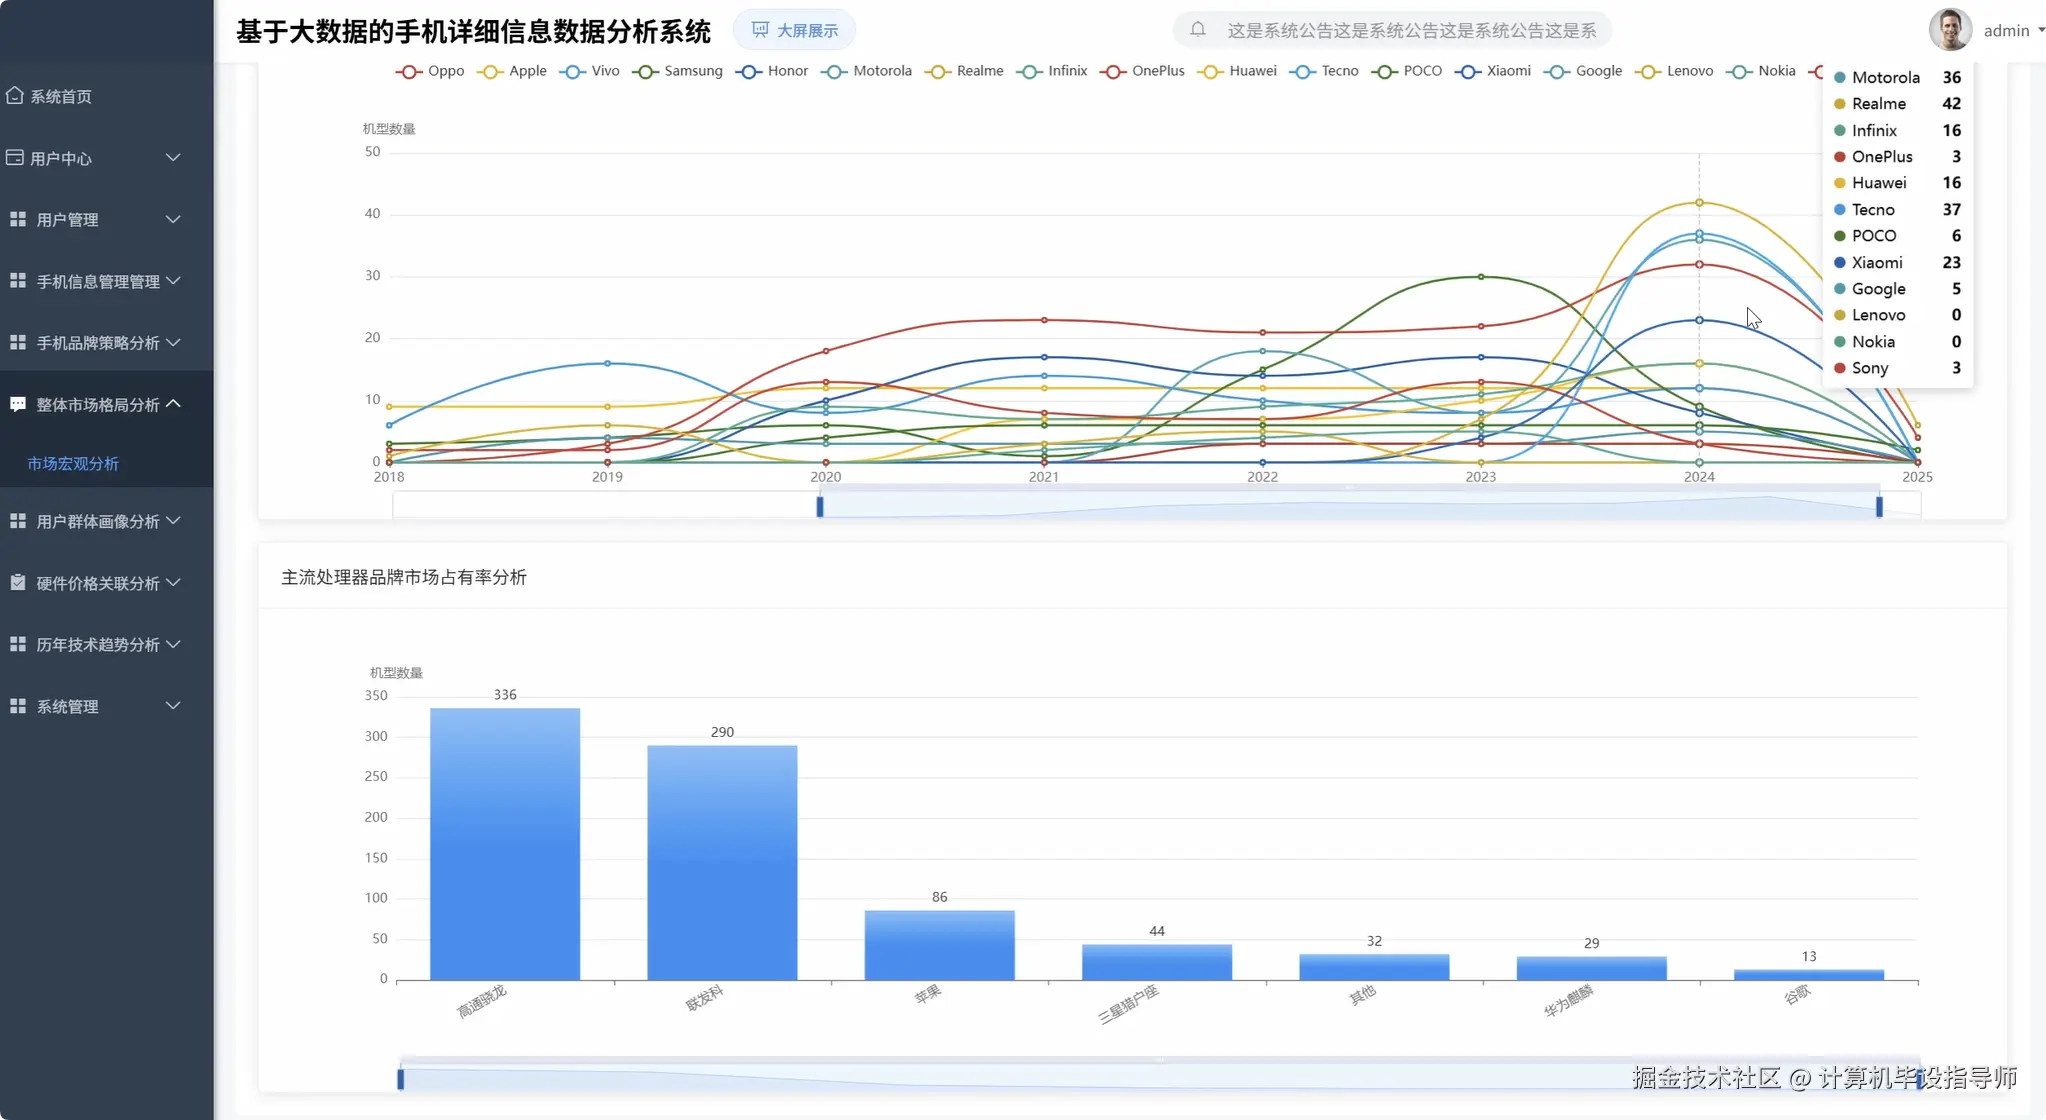
Task: Click the 高通骁龙 bar showing 336
Action: tap(505, 843)
